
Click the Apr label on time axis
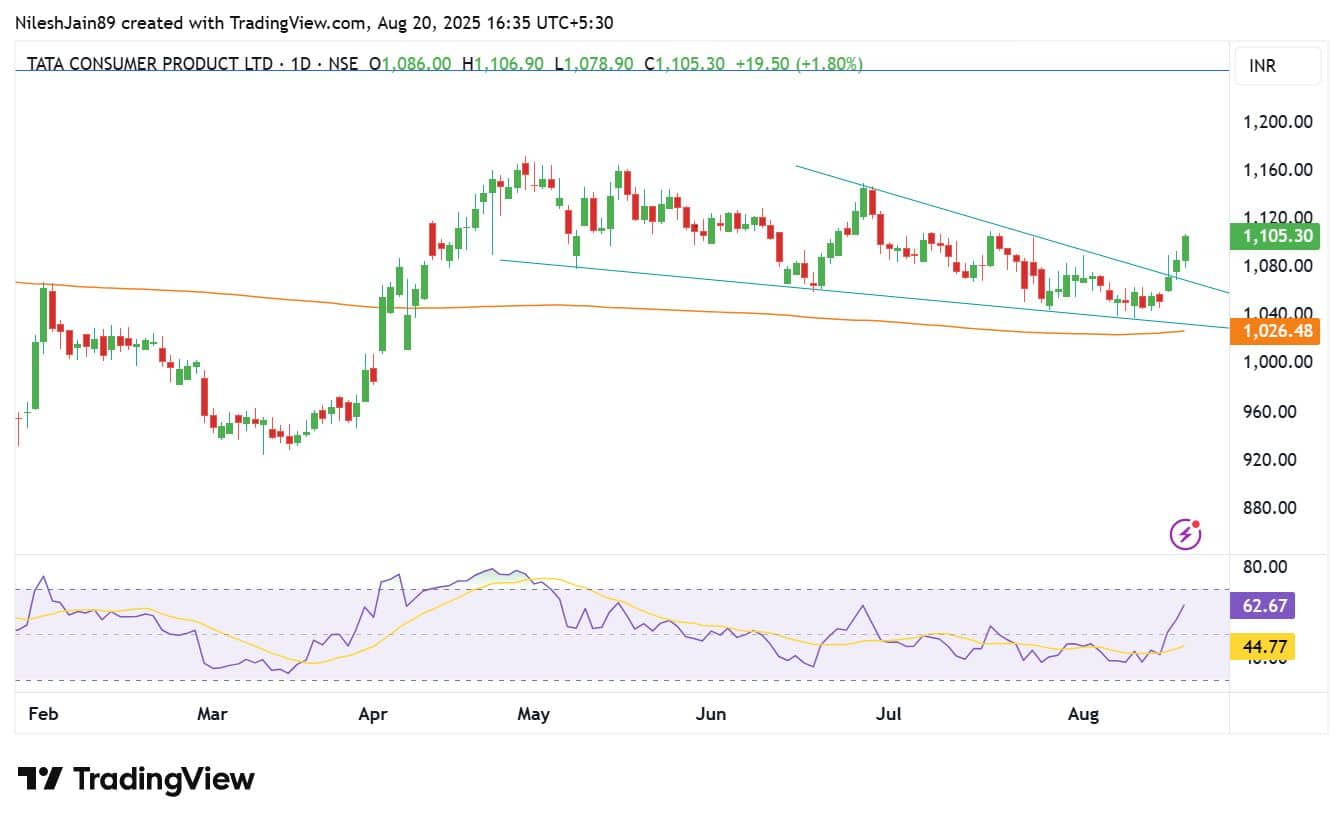[x=372, y=714]
